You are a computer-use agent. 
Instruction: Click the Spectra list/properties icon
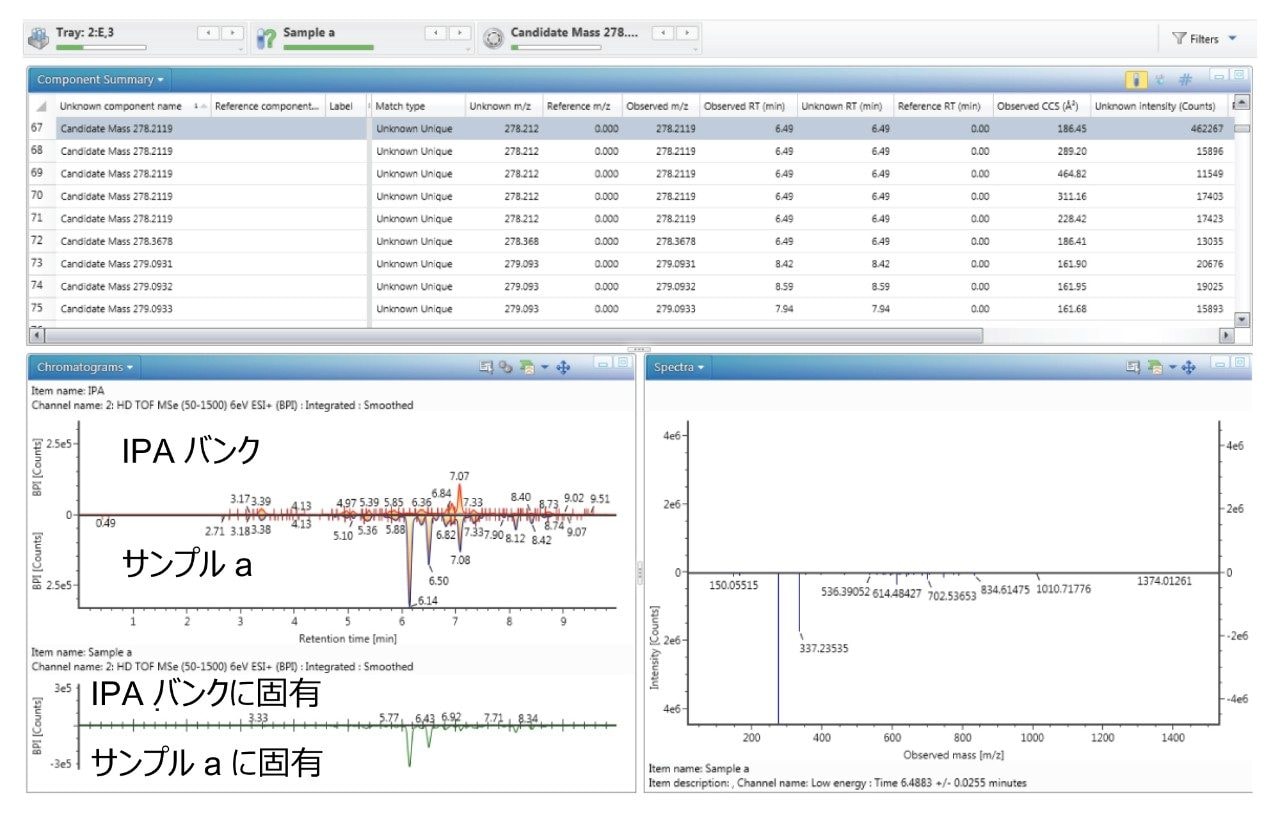[x=1133, y=367]
